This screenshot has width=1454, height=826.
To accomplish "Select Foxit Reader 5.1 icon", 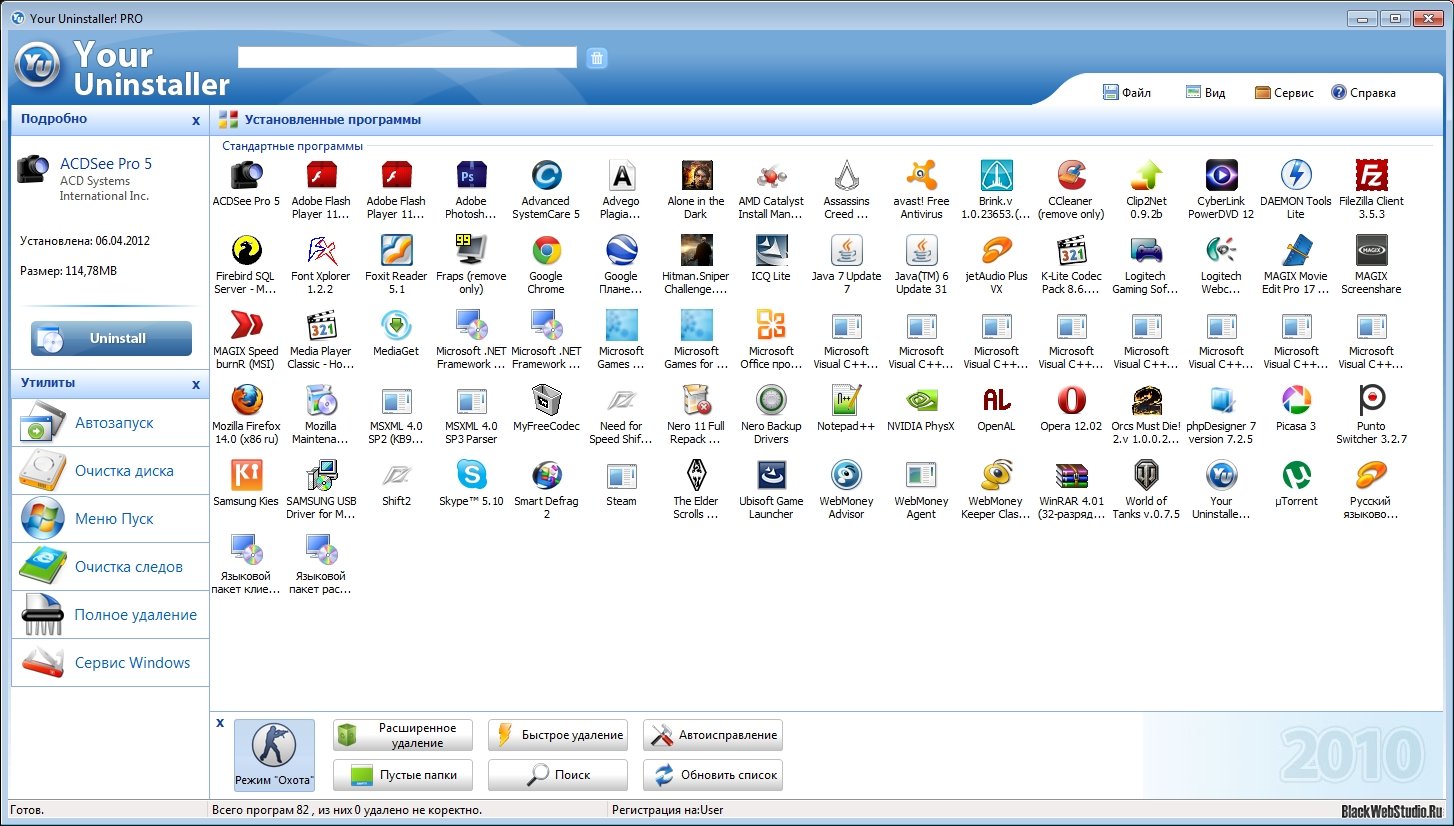I will tap(396, 250).
